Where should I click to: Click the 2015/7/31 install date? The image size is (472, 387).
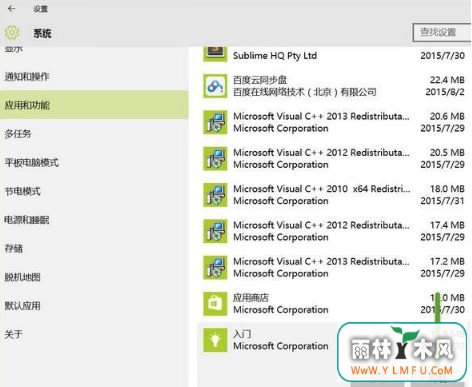(x=442, y=201)
